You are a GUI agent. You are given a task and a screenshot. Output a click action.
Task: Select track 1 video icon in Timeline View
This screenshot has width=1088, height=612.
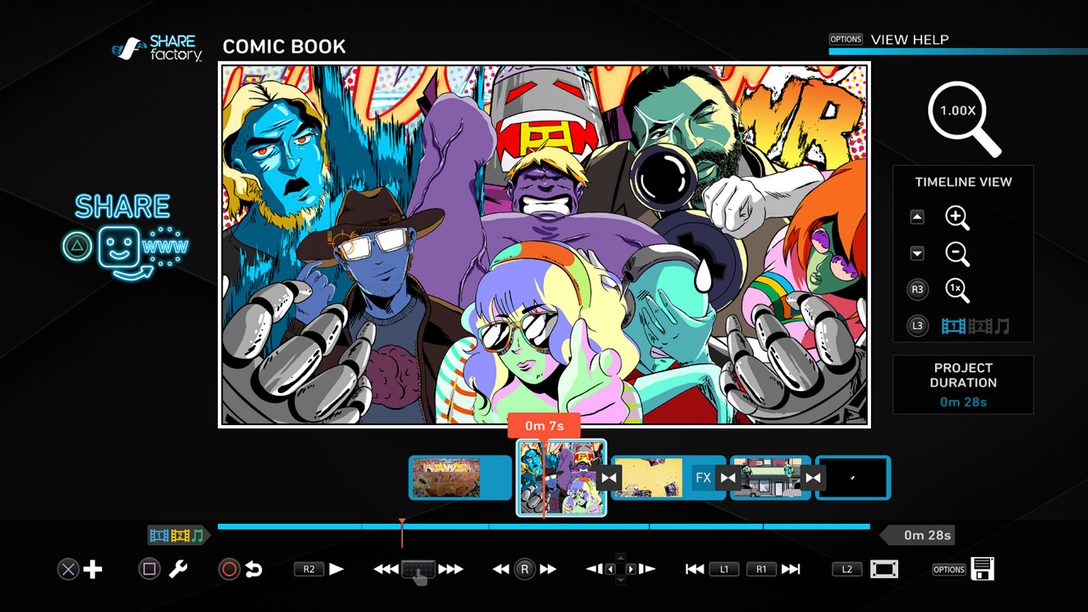click(953, 325)
